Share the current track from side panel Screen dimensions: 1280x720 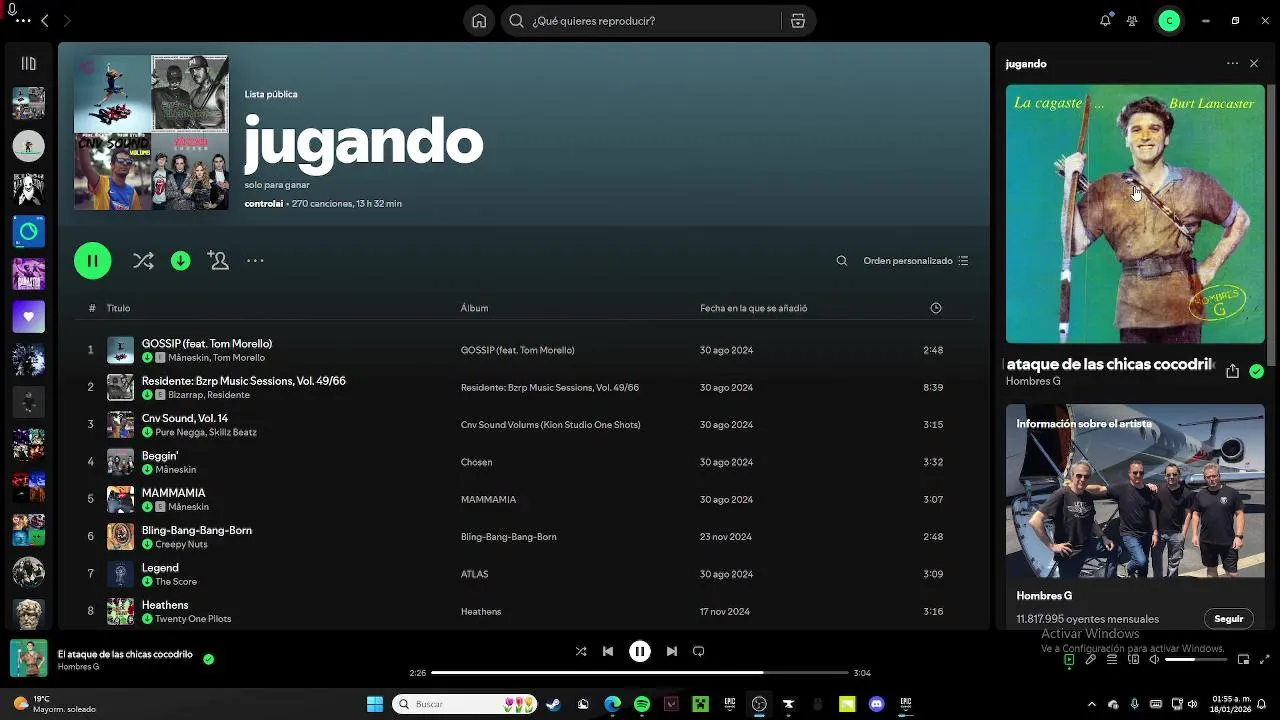click(x=1232, y=371)
